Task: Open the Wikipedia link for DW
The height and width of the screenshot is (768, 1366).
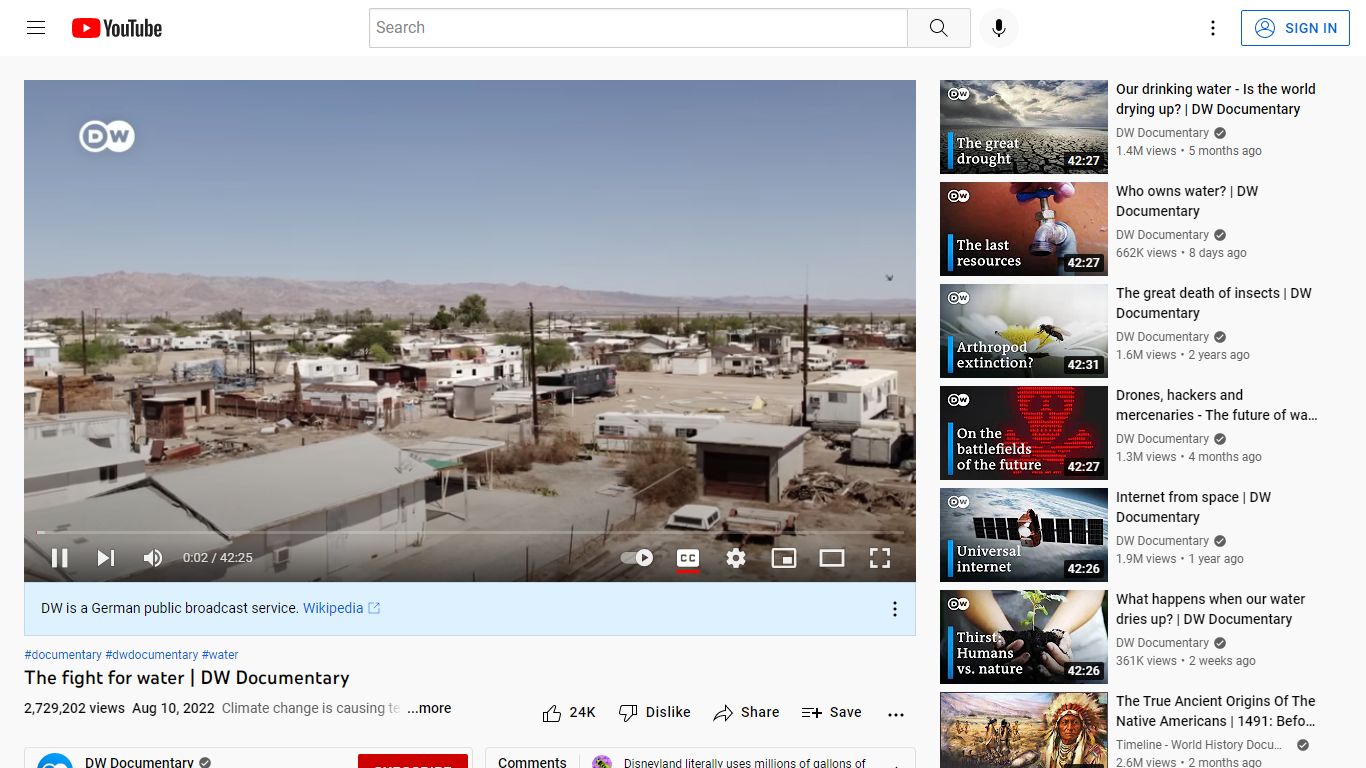Action: pyautogui.click(x=341, y=608)
